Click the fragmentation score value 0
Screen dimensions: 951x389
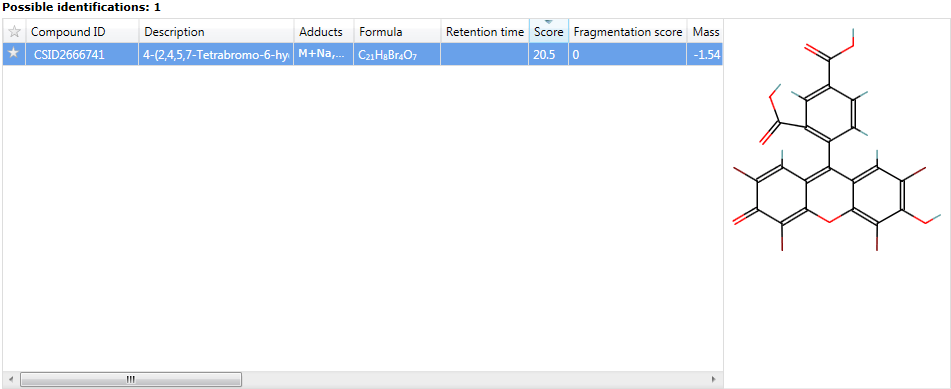[628, 55]
